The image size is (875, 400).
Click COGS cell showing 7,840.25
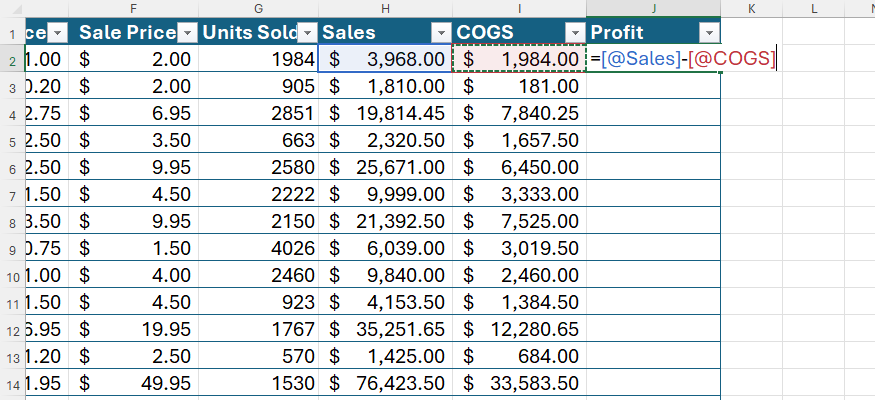(x=519, y=113)
